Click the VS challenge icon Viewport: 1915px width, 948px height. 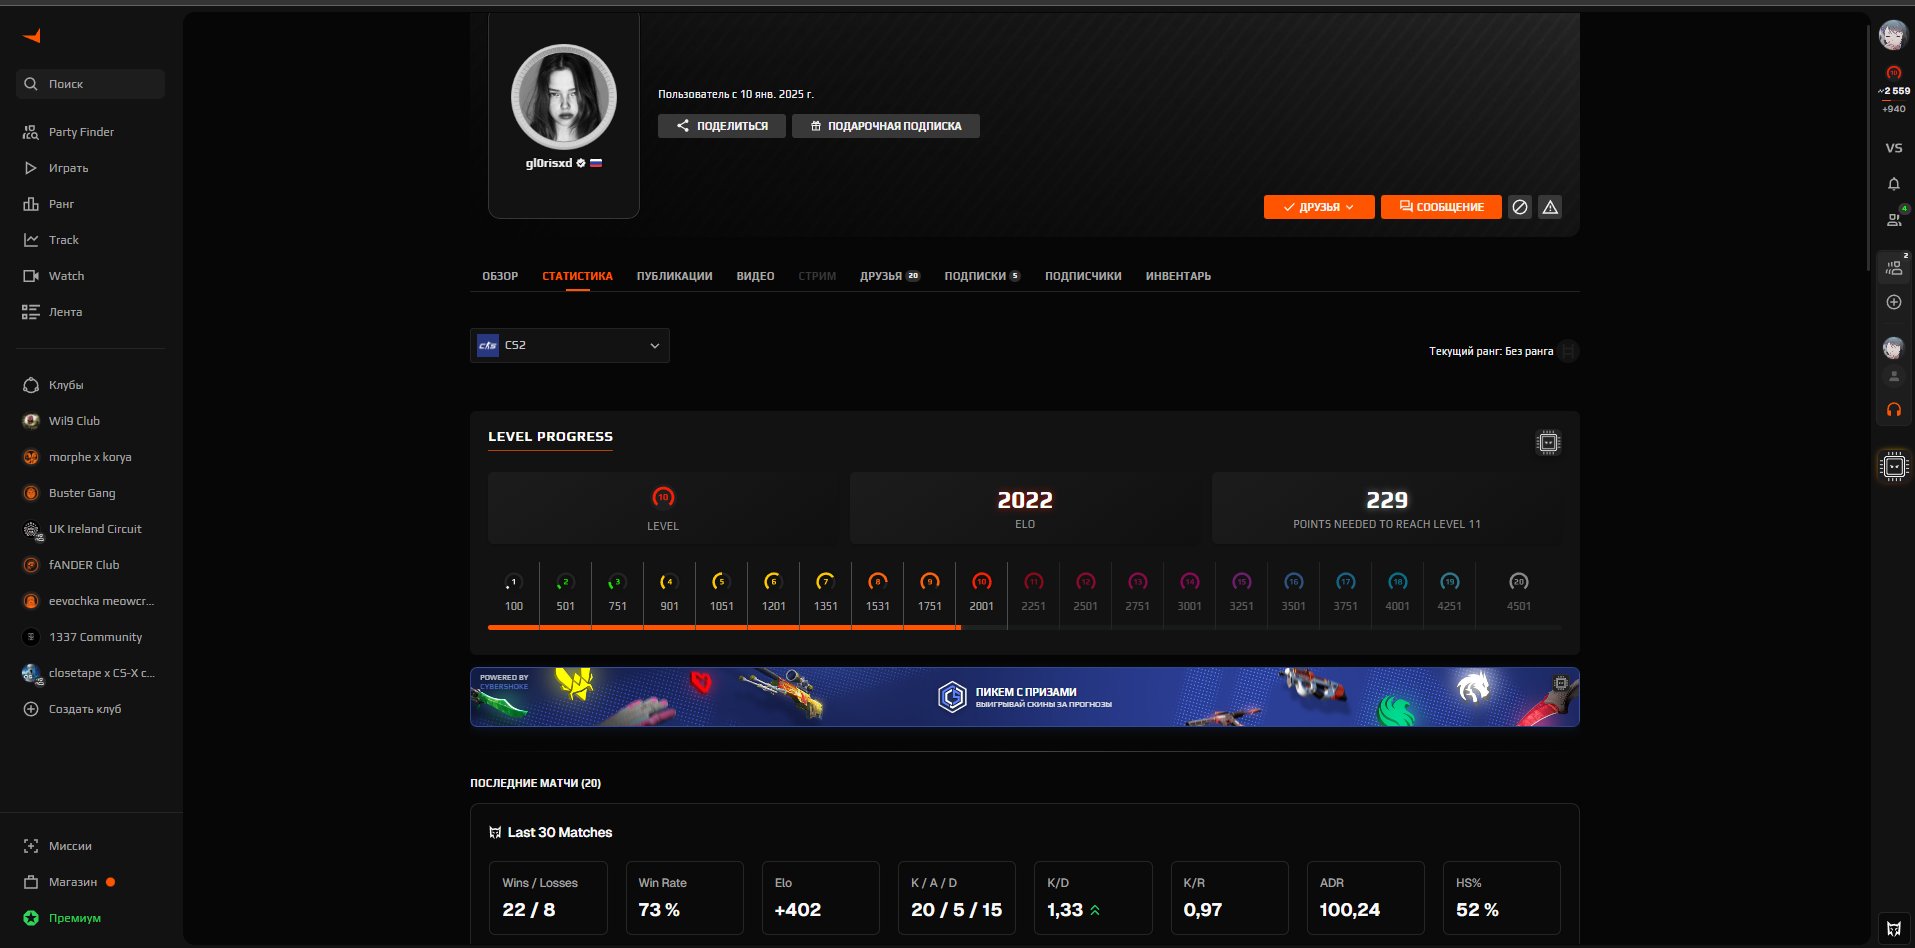tap(1893, 147)
